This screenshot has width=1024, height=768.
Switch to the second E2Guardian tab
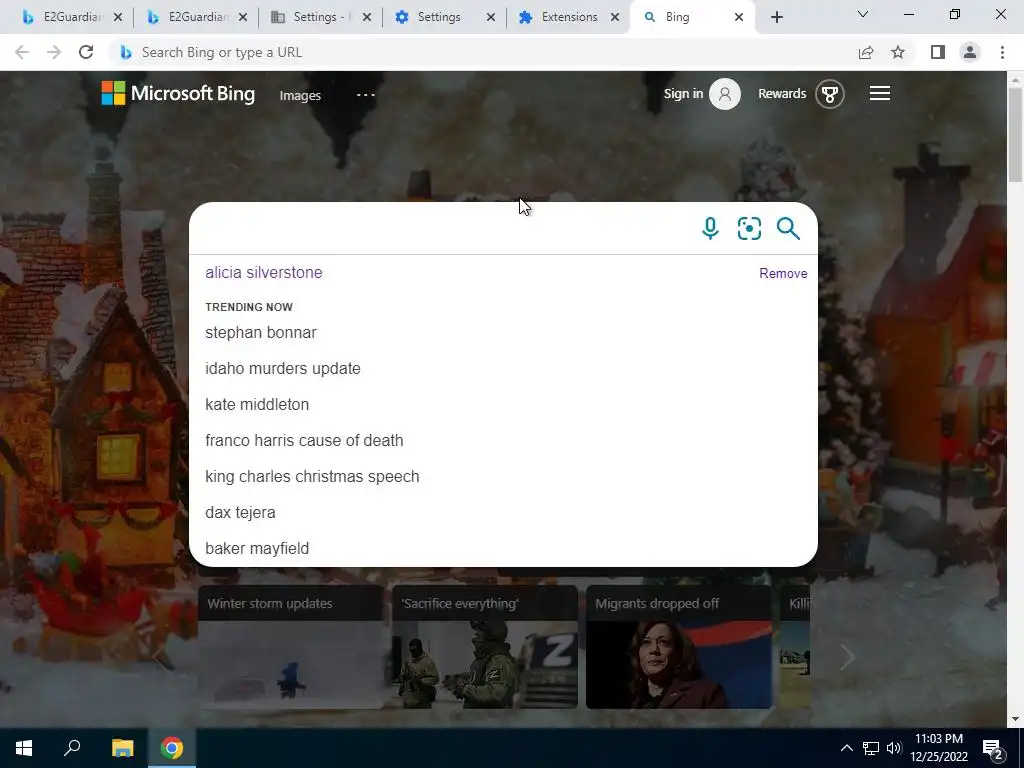coord(187,17)
